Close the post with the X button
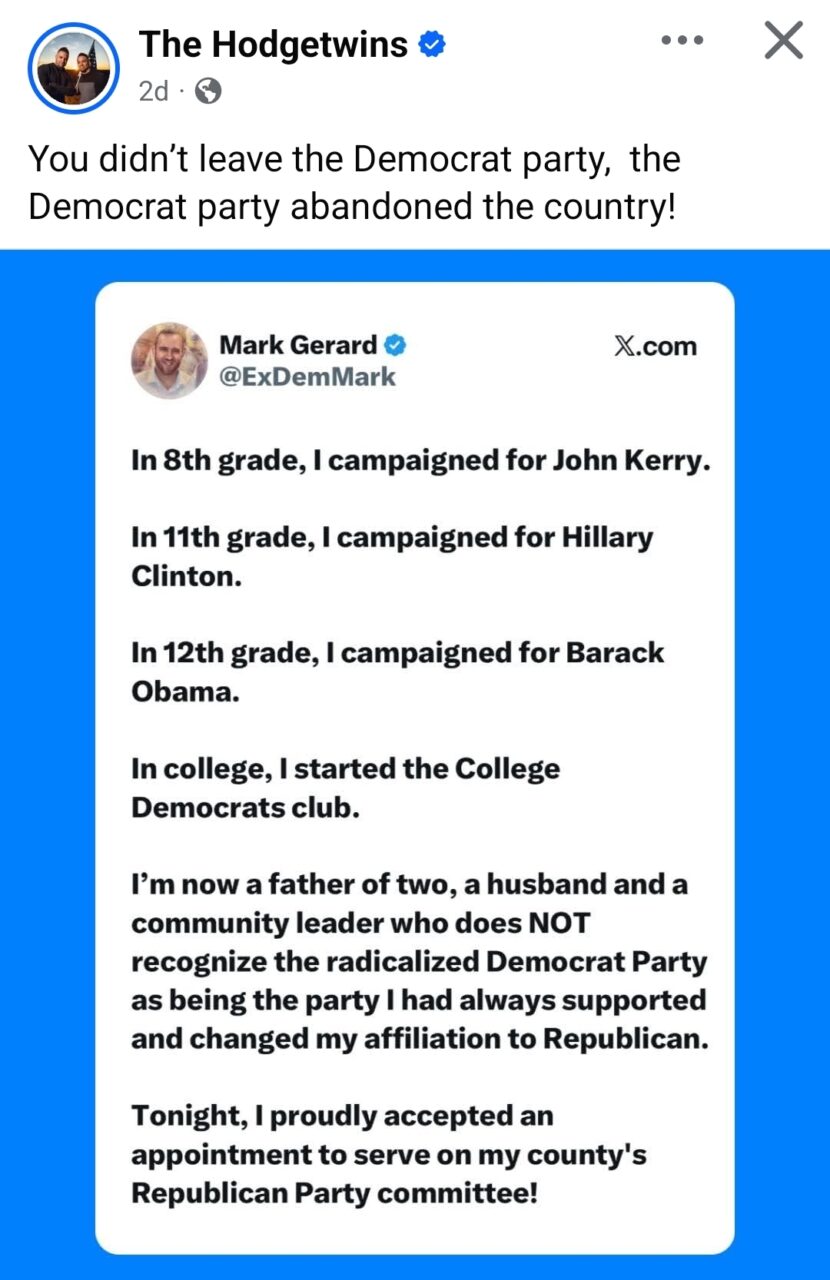 (783, 41)
